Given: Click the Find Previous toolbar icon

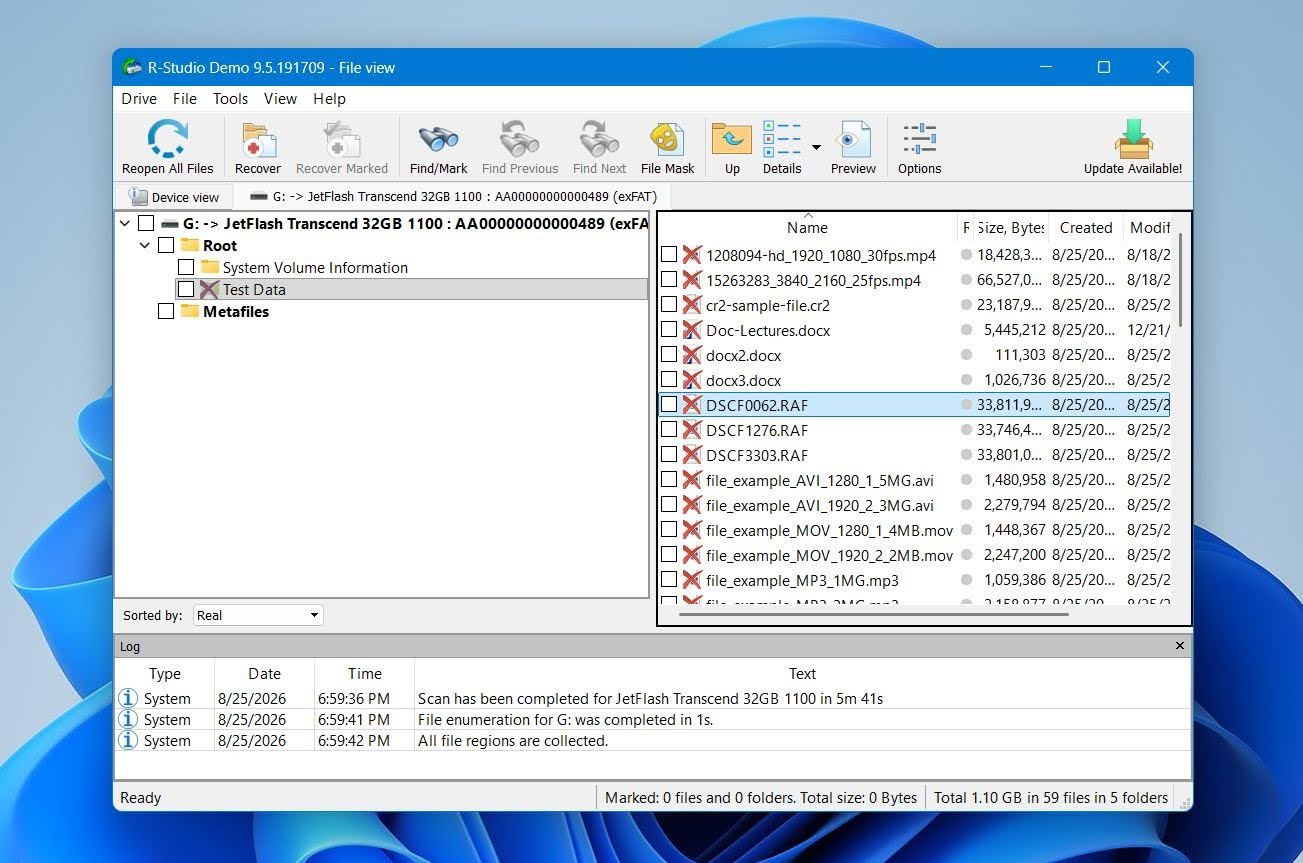Looking at the screenshot, I should point(519,139).
